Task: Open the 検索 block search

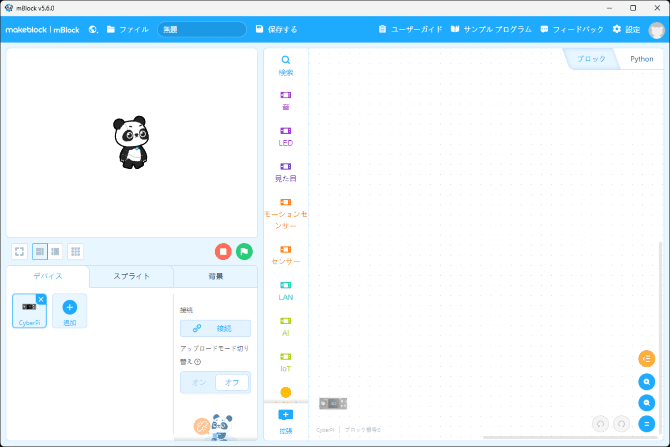Action: (285, 65)
